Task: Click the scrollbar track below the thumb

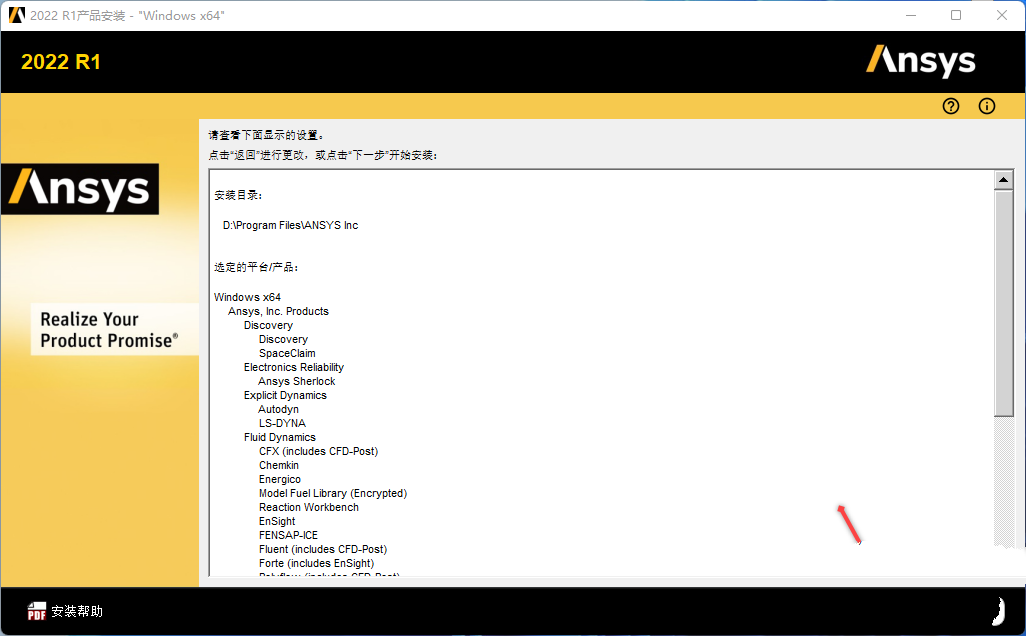Action: coord(1003,481)
